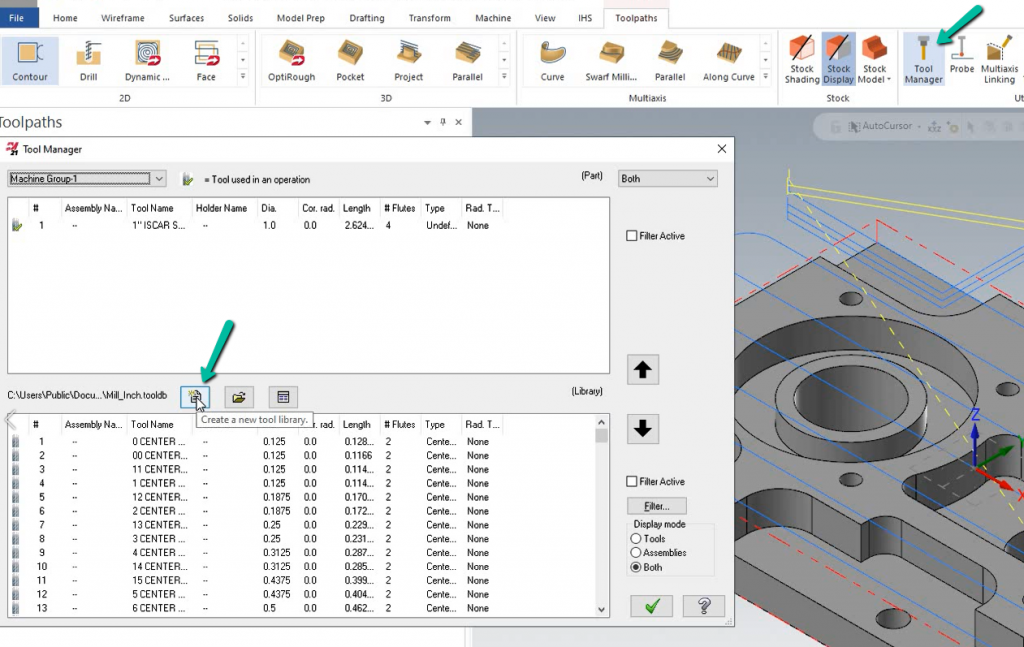Open the Machine tab
The width and height of the screenshot is (1024, 647).
pos(493,18)
